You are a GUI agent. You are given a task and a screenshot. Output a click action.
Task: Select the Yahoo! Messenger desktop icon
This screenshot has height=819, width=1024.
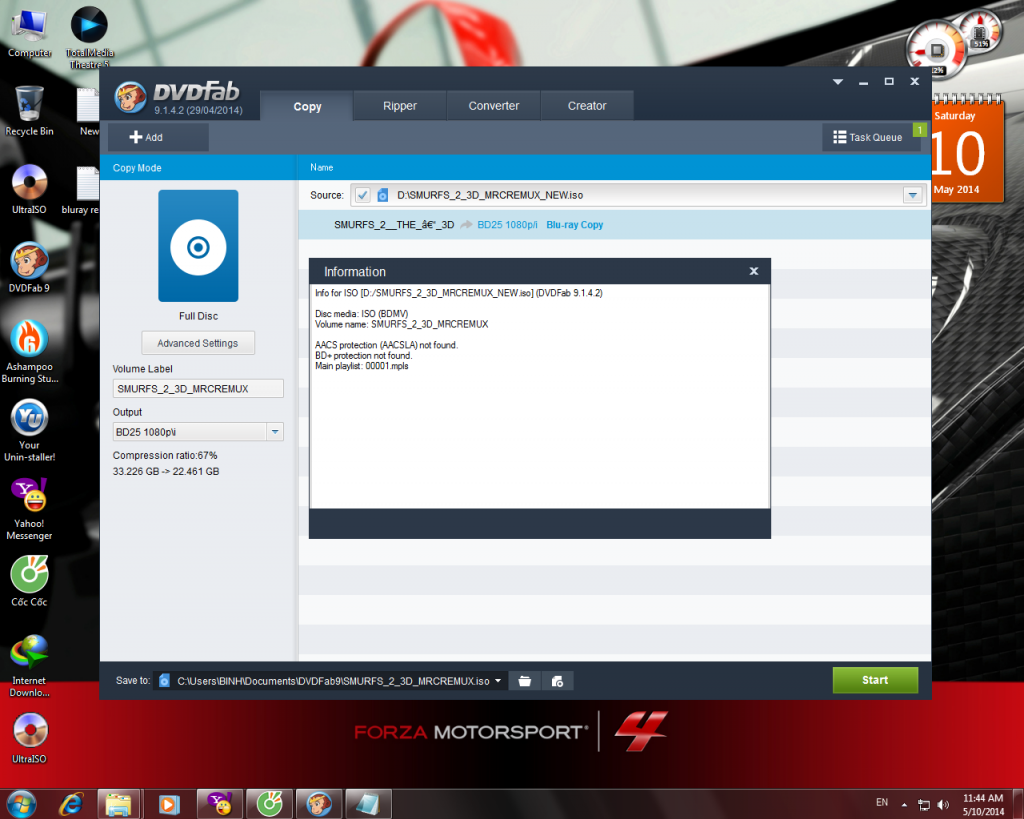pyautogui.click(x=29, y=509)
